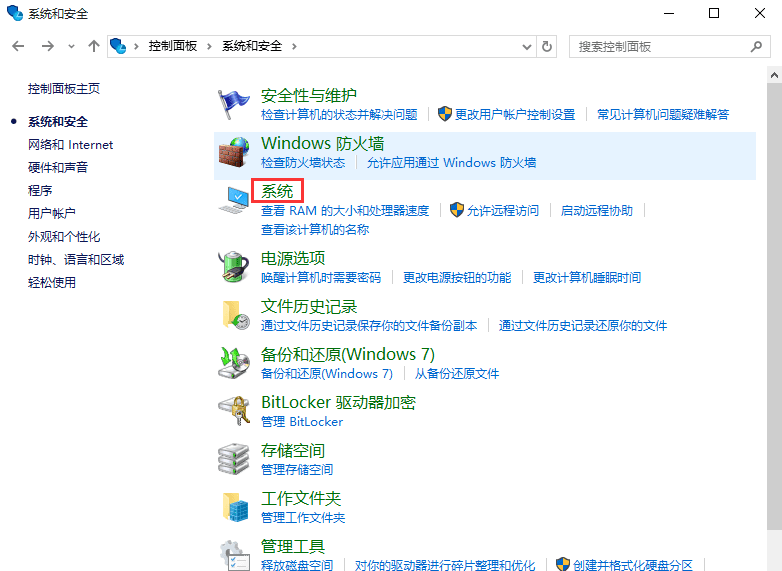Open the Windows 防火墙 heading
This screenshot has width=782, height=571.
point(323,144)
